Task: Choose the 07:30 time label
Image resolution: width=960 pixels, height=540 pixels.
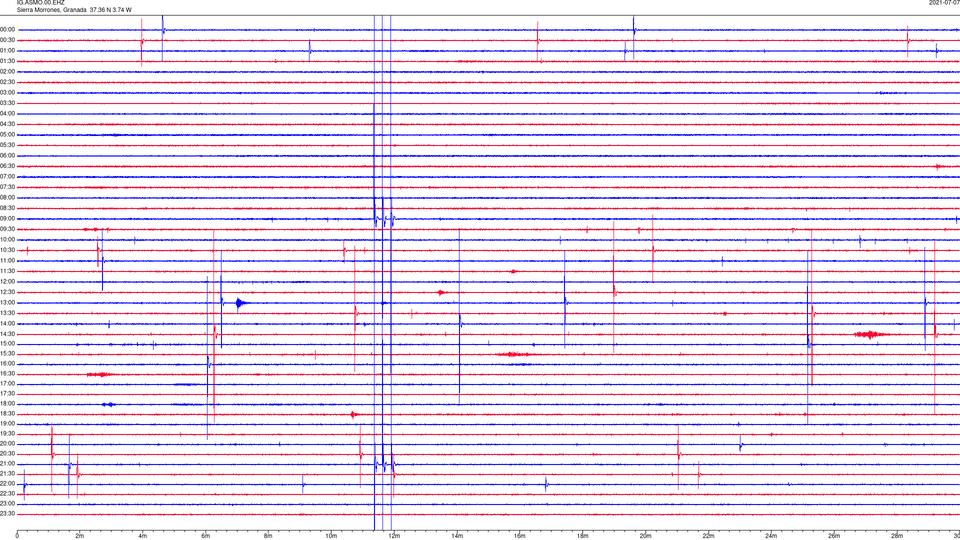Action: click(x=8, y=187)
